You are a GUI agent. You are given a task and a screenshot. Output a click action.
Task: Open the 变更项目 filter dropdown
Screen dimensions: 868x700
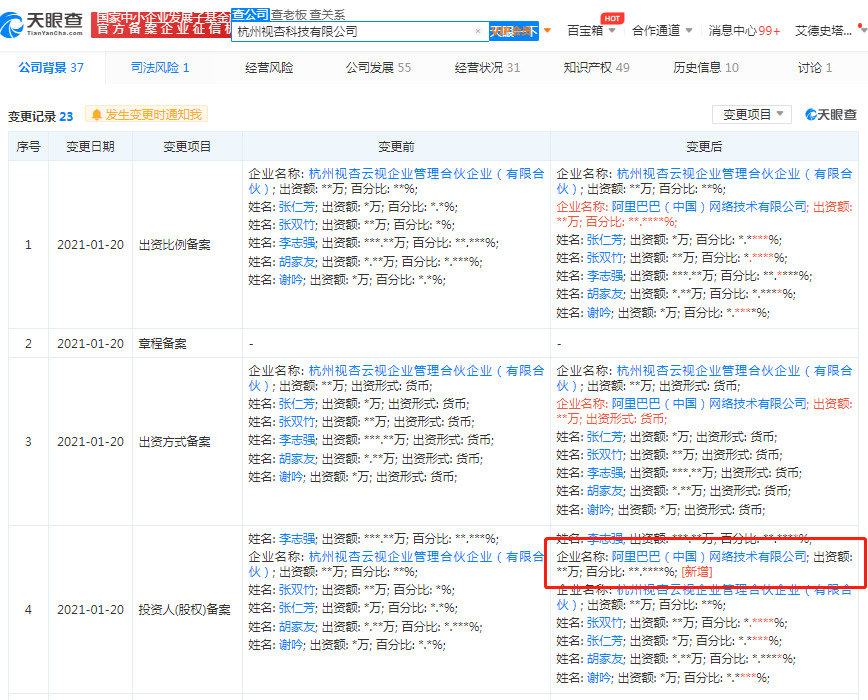[x=752, y=115]
